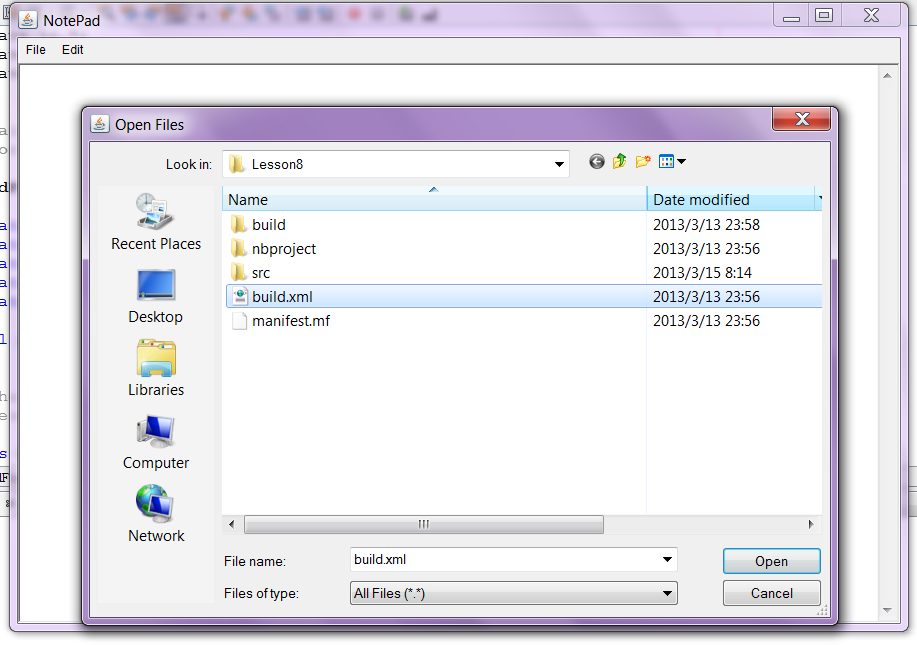The image size is (917, 645).
Task: Click date 2013/3/15 8:14 of src
Action: point(702,273)
